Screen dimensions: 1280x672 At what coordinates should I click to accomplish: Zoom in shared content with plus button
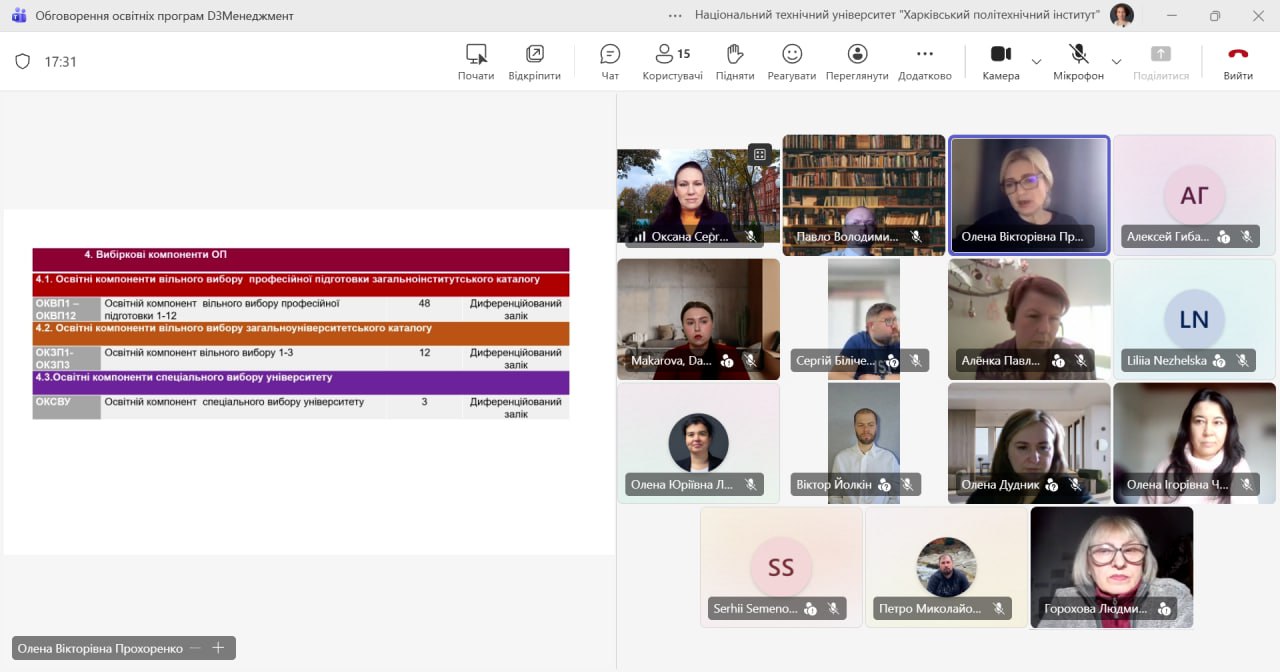(218, 648)
